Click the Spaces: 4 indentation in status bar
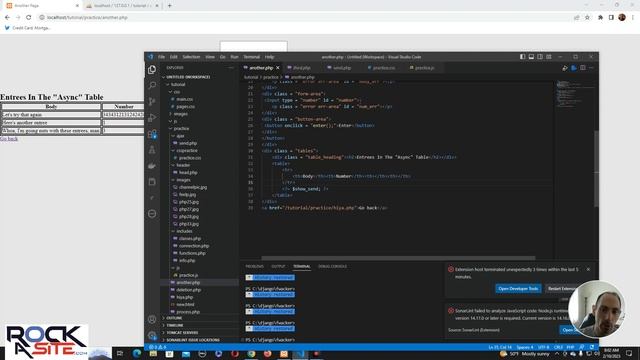640x360 pixels. click(524, 347)
